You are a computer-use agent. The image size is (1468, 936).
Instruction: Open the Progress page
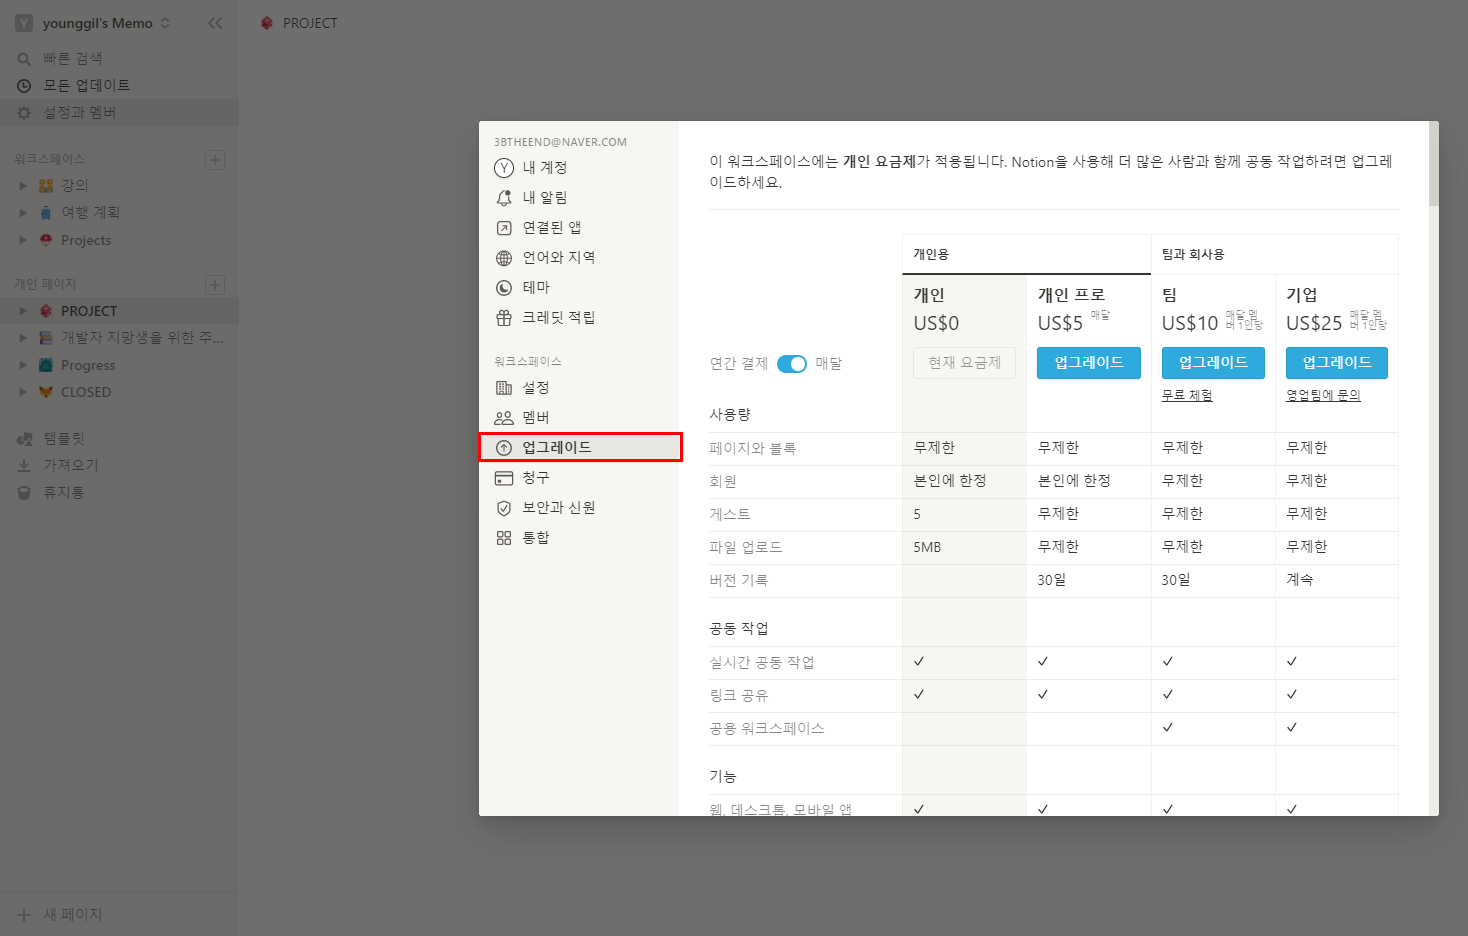[x=119, y=365]
